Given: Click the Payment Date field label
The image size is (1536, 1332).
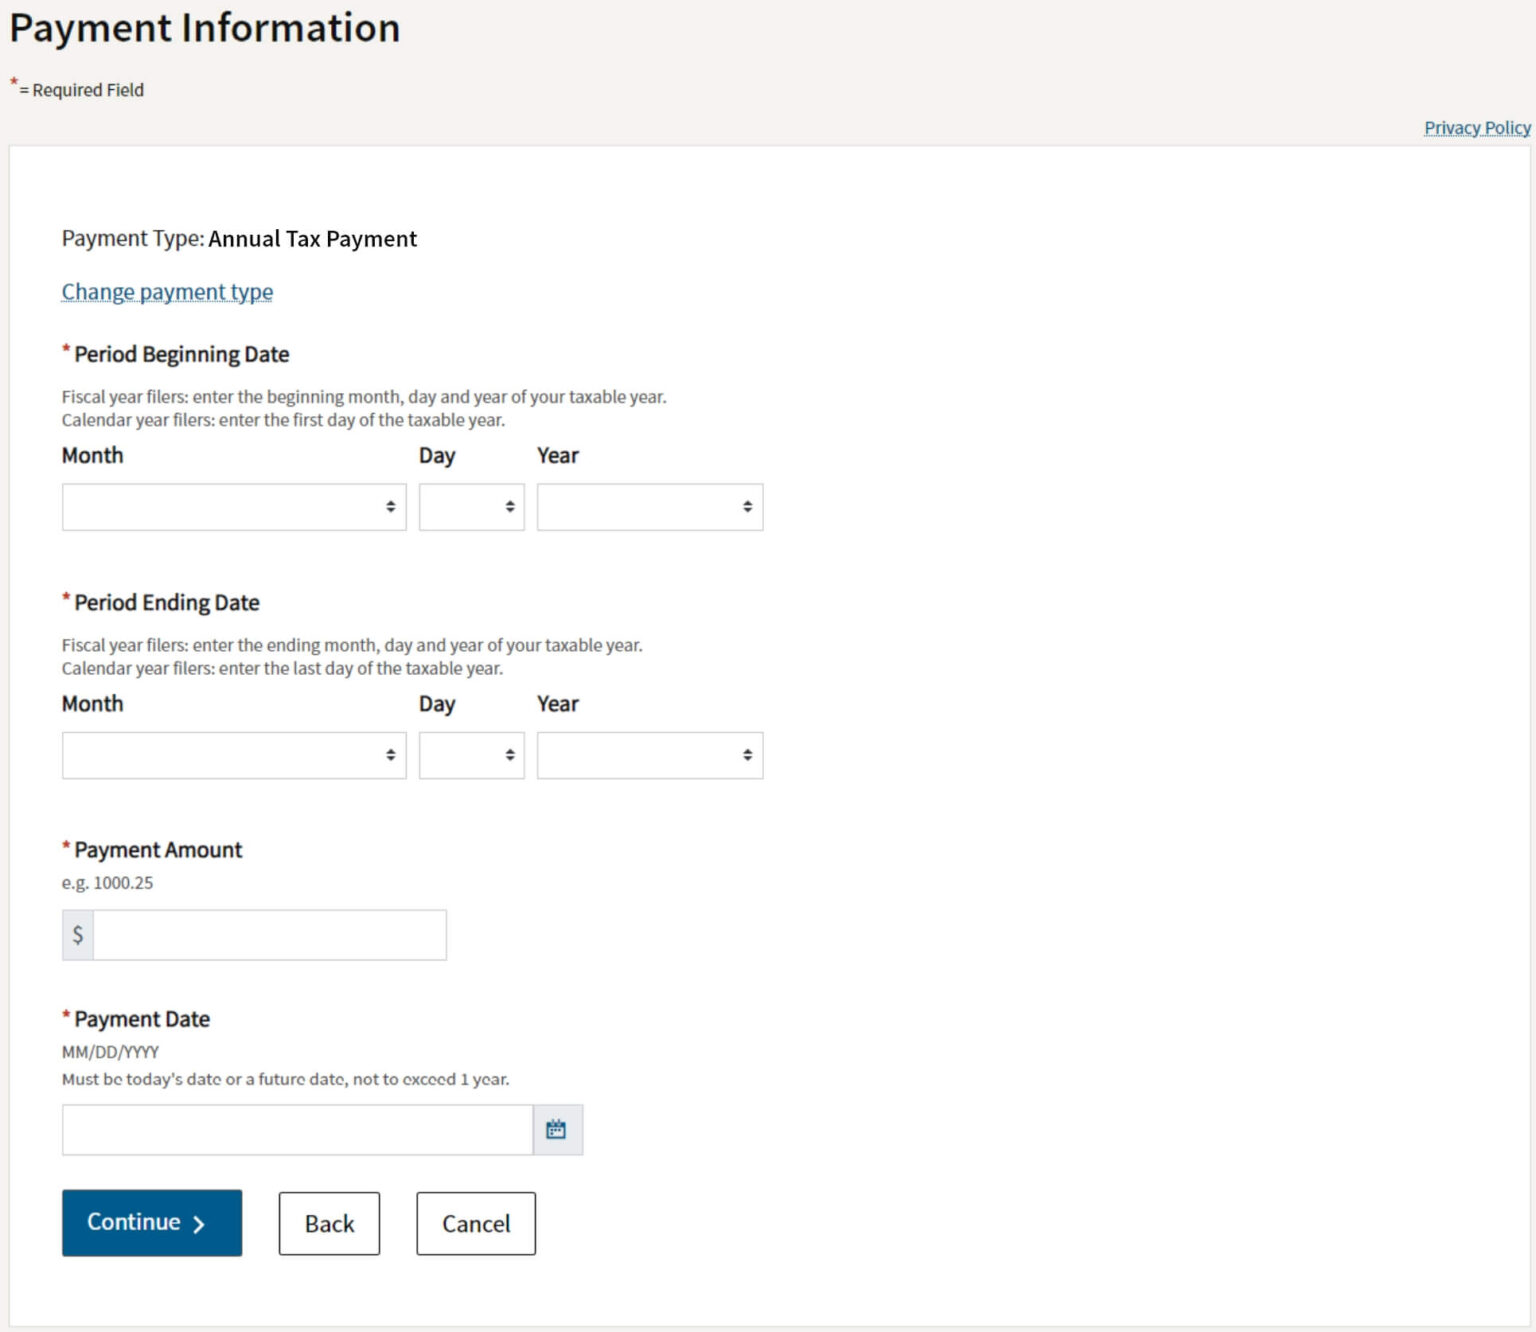Looking at the screenshot, I should pyautogui.click(x=142, y=1019).
